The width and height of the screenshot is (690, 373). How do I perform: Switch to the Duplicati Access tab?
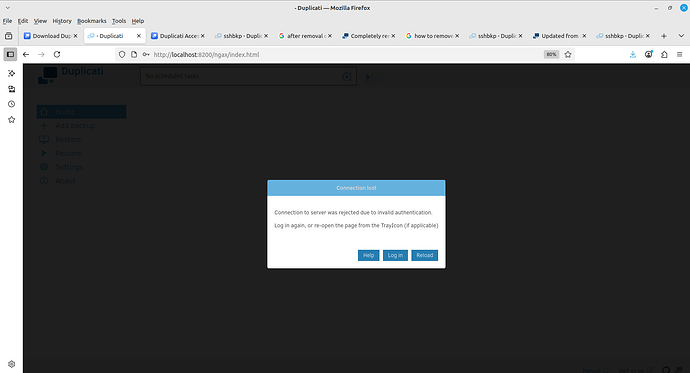[x=178, y=36]
